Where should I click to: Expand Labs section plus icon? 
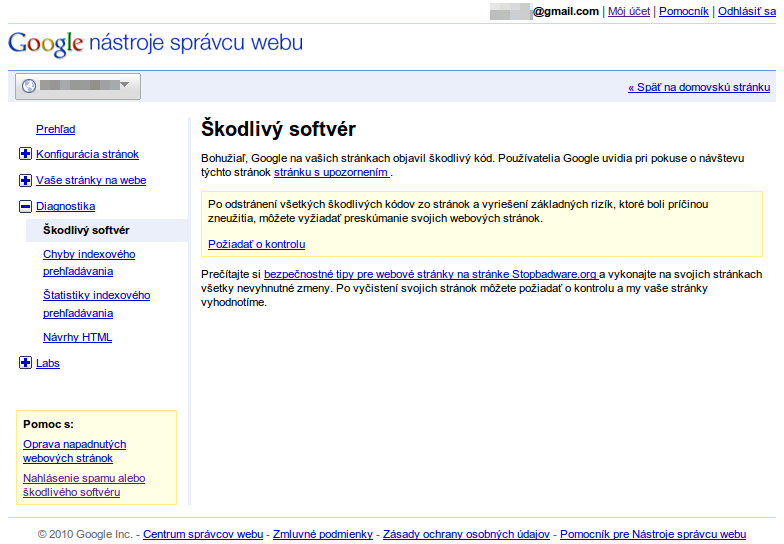click(x=26, y=363)
